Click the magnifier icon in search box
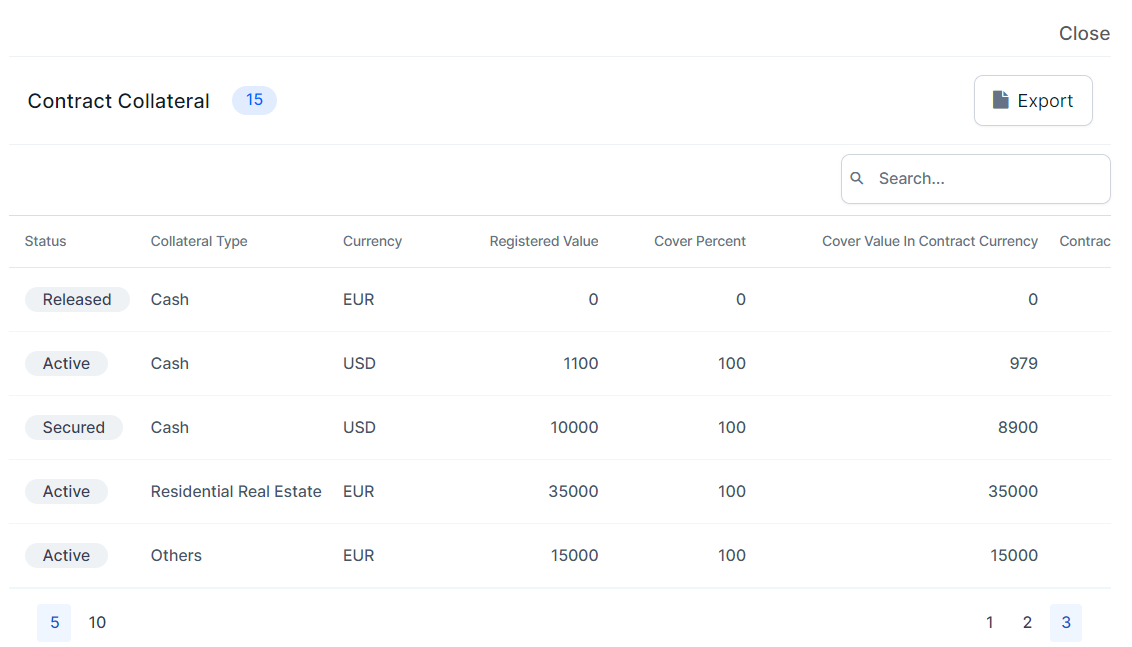 tap(857, 179)
